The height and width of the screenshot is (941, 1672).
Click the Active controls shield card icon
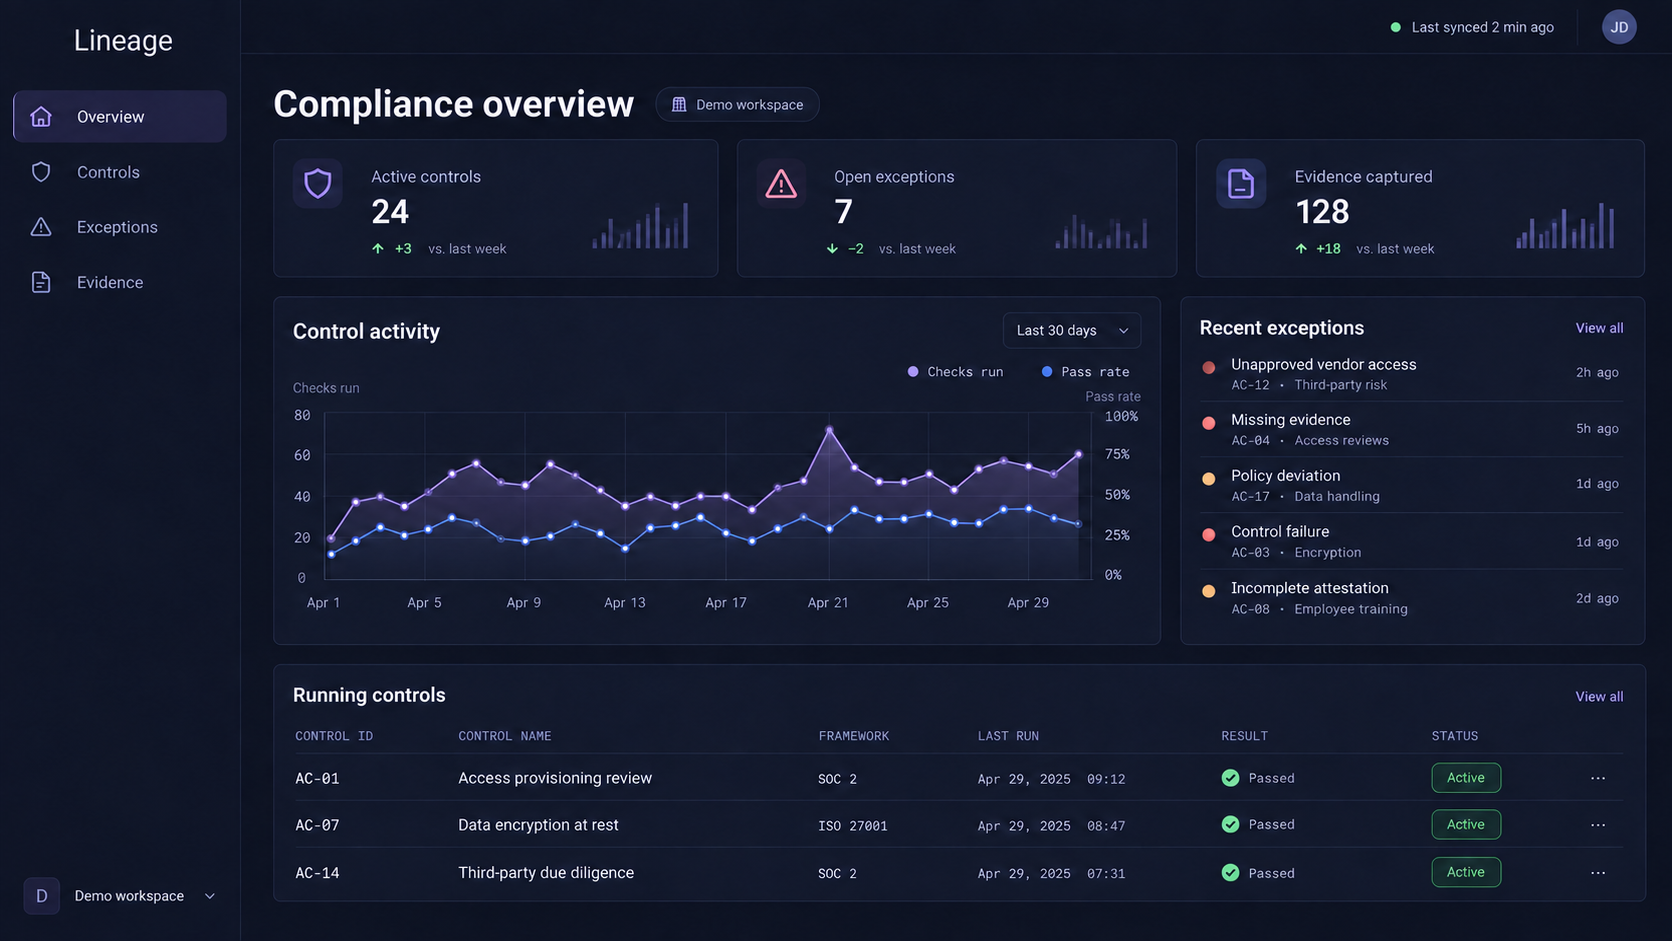(318, 183)
